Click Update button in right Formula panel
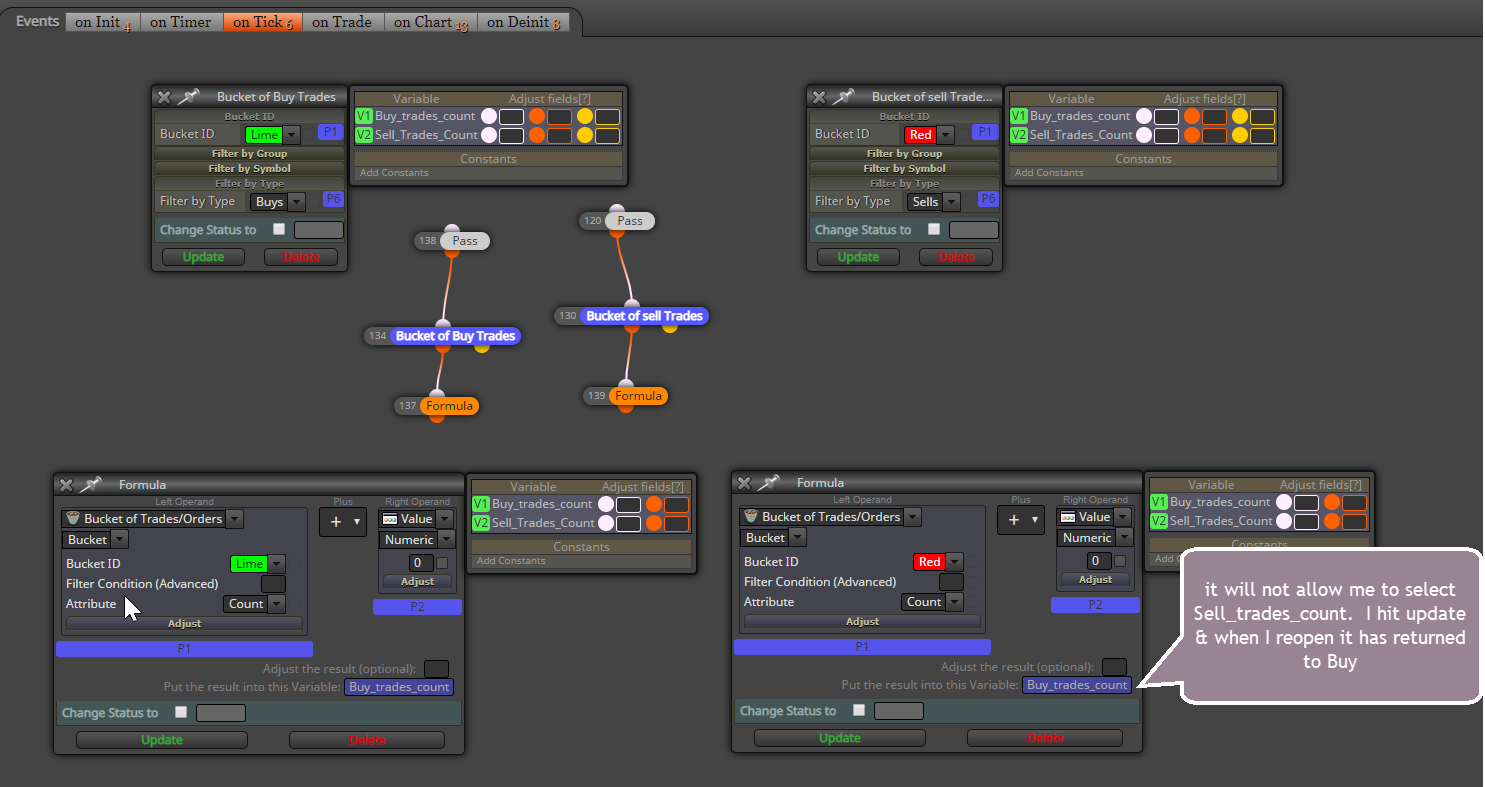 tap(840, 738)
